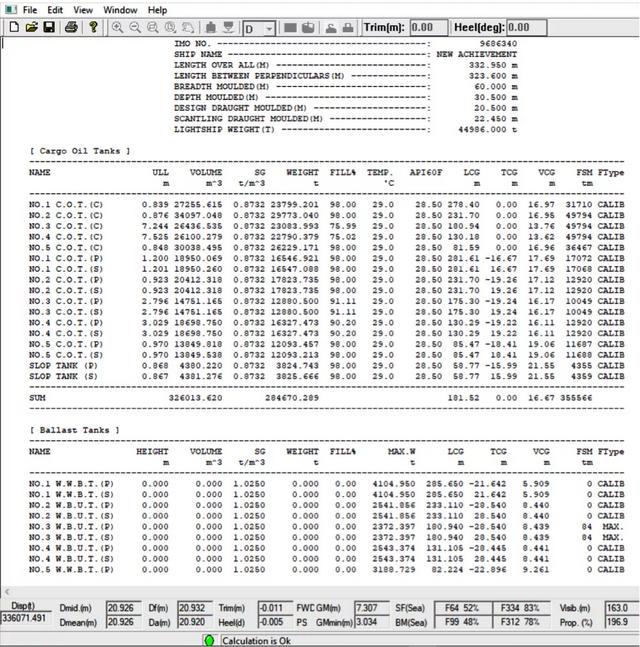The height and width of the screenshot is (647, 640).
Task: Click the IMO number 9686340
Action: [498, 44]
